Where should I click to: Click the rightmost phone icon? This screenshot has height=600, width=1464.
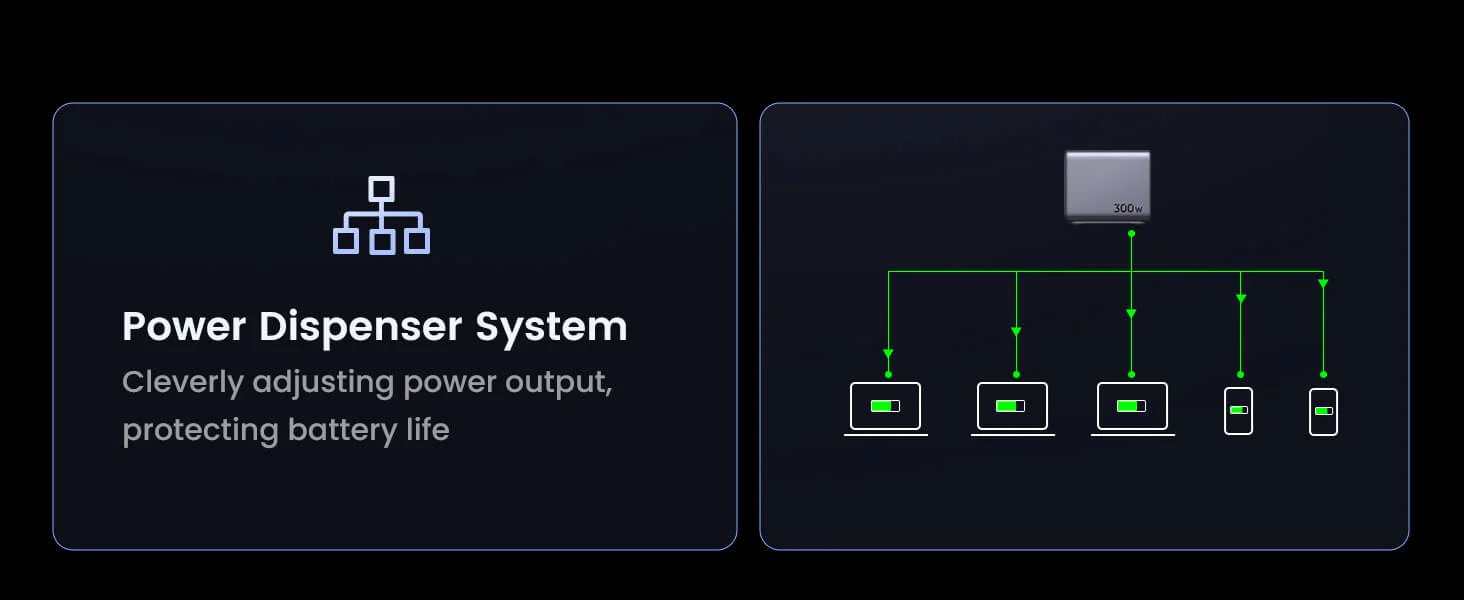pyautogui.click(x=1324, y=411)
